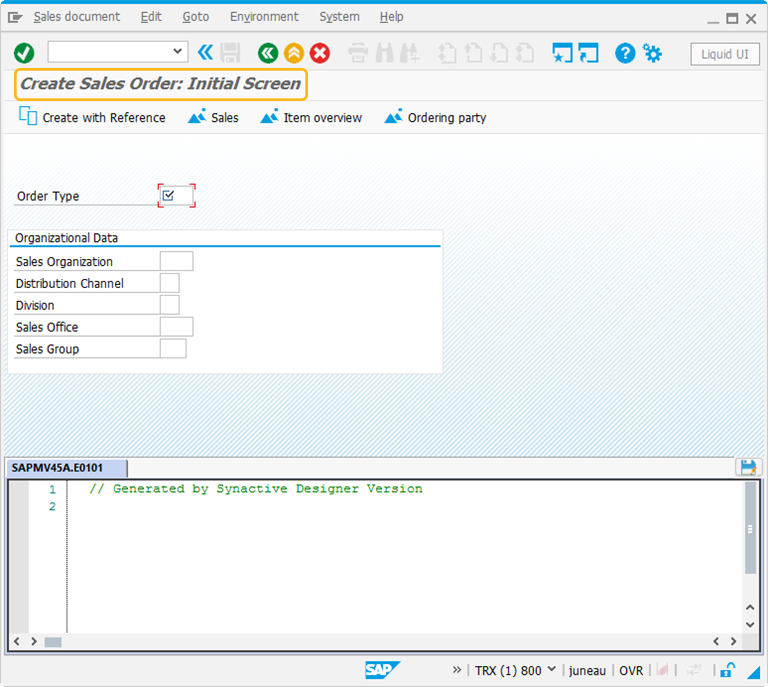Open the Sales document menu
The image size is (768, 687).
coord(76,17)
